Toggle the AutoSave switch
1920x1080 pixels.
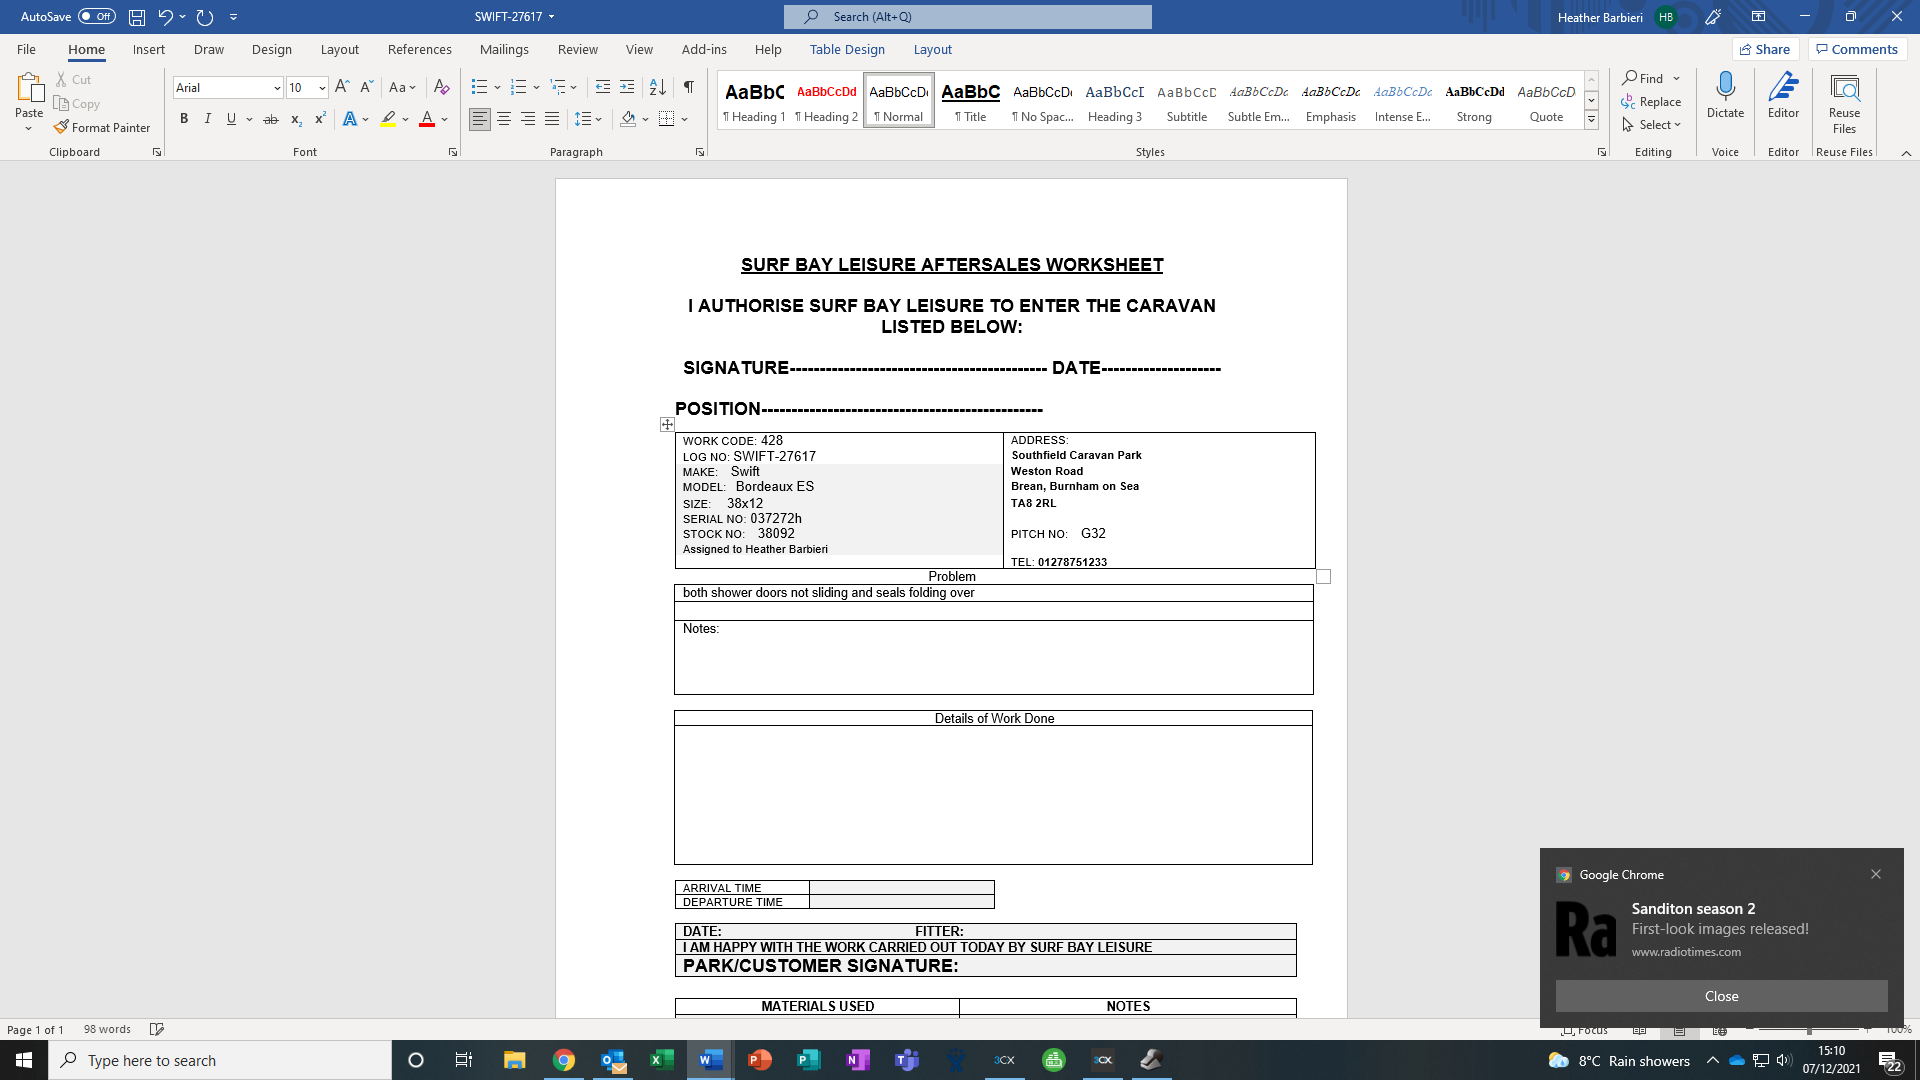pyautogui.click(x=97, y=17)
